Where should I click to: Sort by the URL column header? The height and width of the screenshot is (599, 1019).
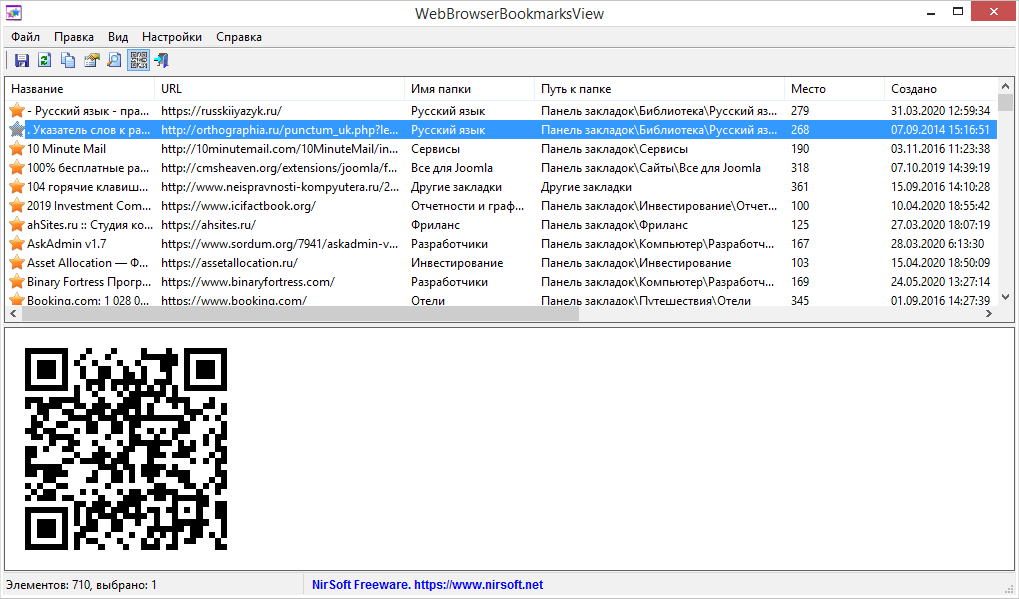[x=279, y=89]
